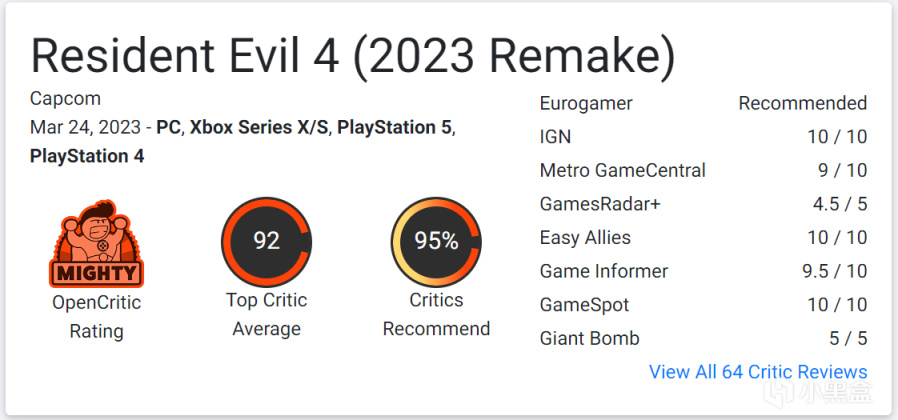Open the GameSpot review entry
898x420 pixels.
coord(703,304)
